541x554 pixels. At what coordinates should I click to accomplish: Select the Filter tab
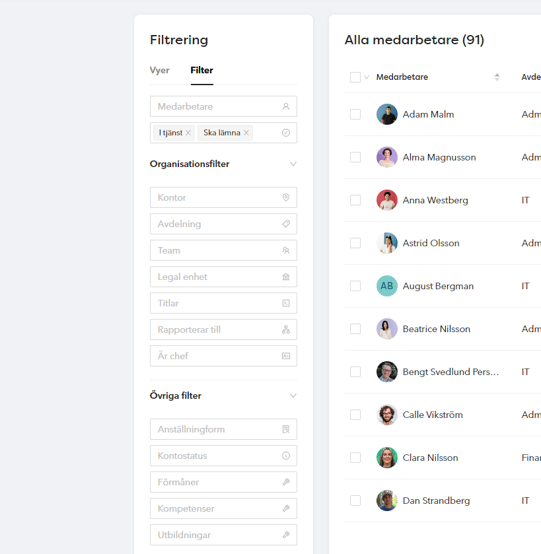click(x=202, y=70)
